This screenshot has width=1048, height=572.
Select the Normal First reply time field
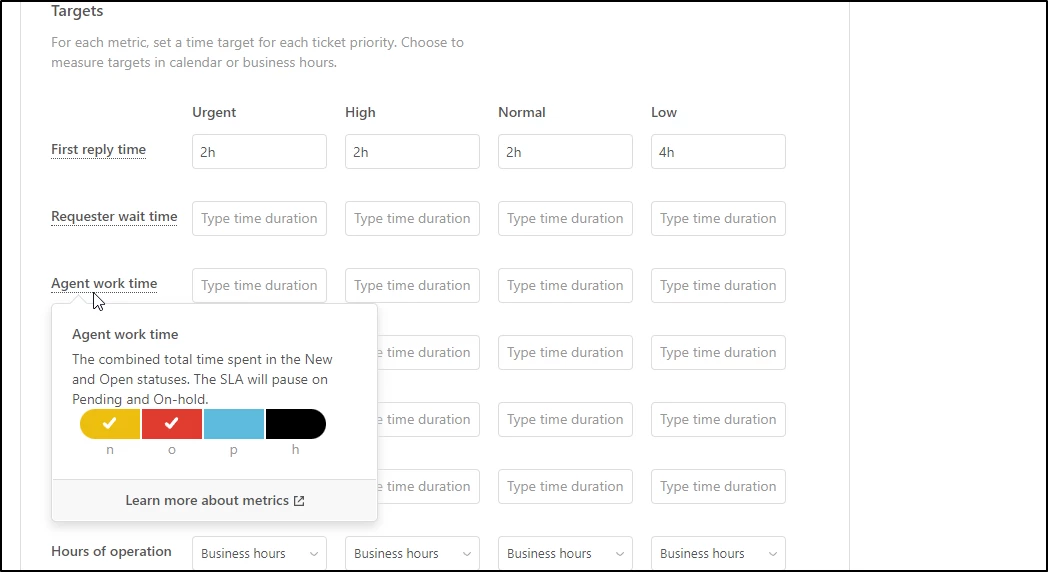pyautogui.click(x=565, y=152)
